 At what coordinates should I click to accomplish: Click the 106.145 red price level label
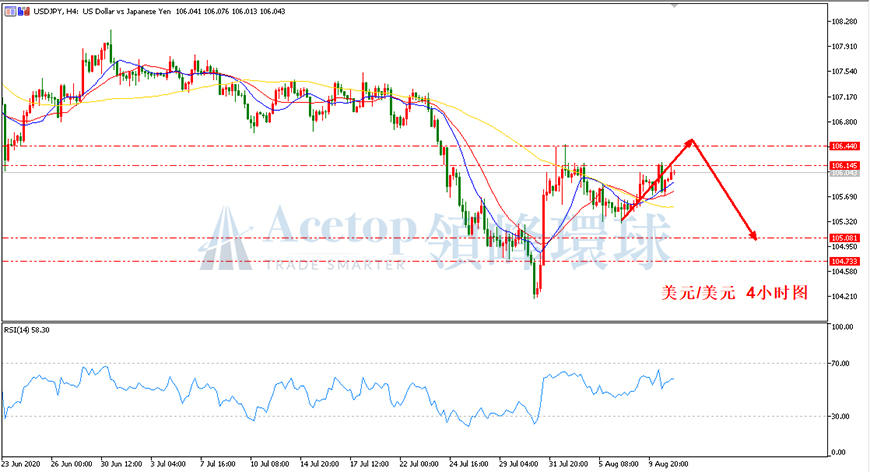pyautogui.click(x=844, y=165)
